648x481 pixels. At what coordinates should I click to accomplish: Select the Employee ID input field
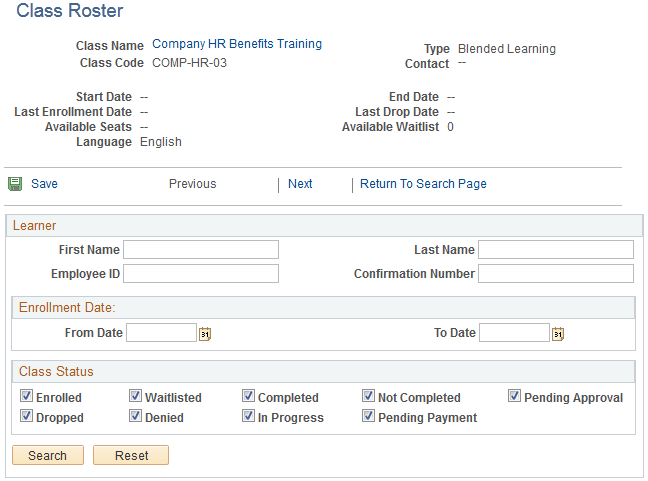tap(201, 274)
